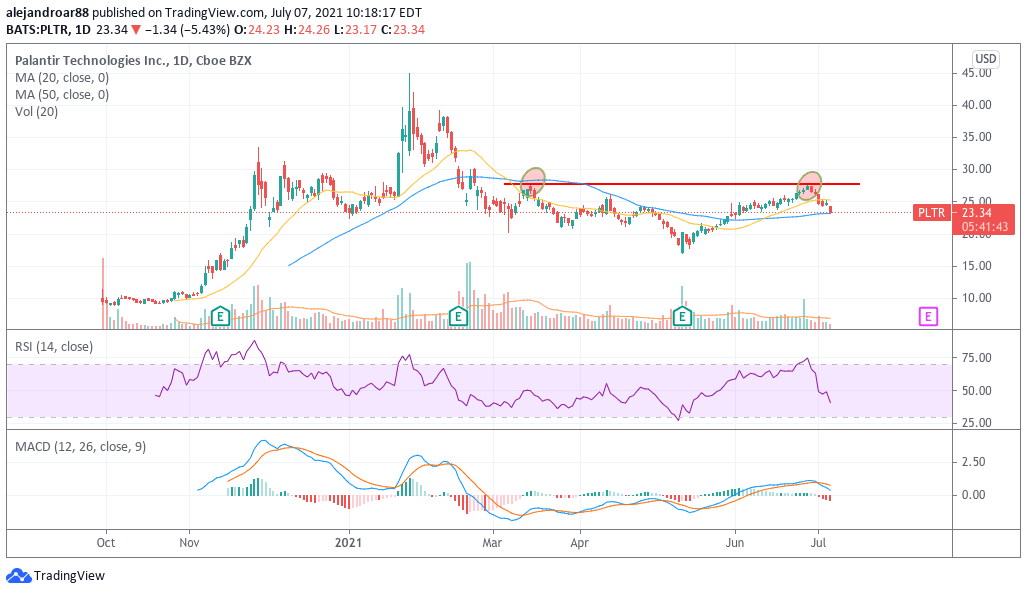Click the March shaded ellipse marking

point(533,183)
